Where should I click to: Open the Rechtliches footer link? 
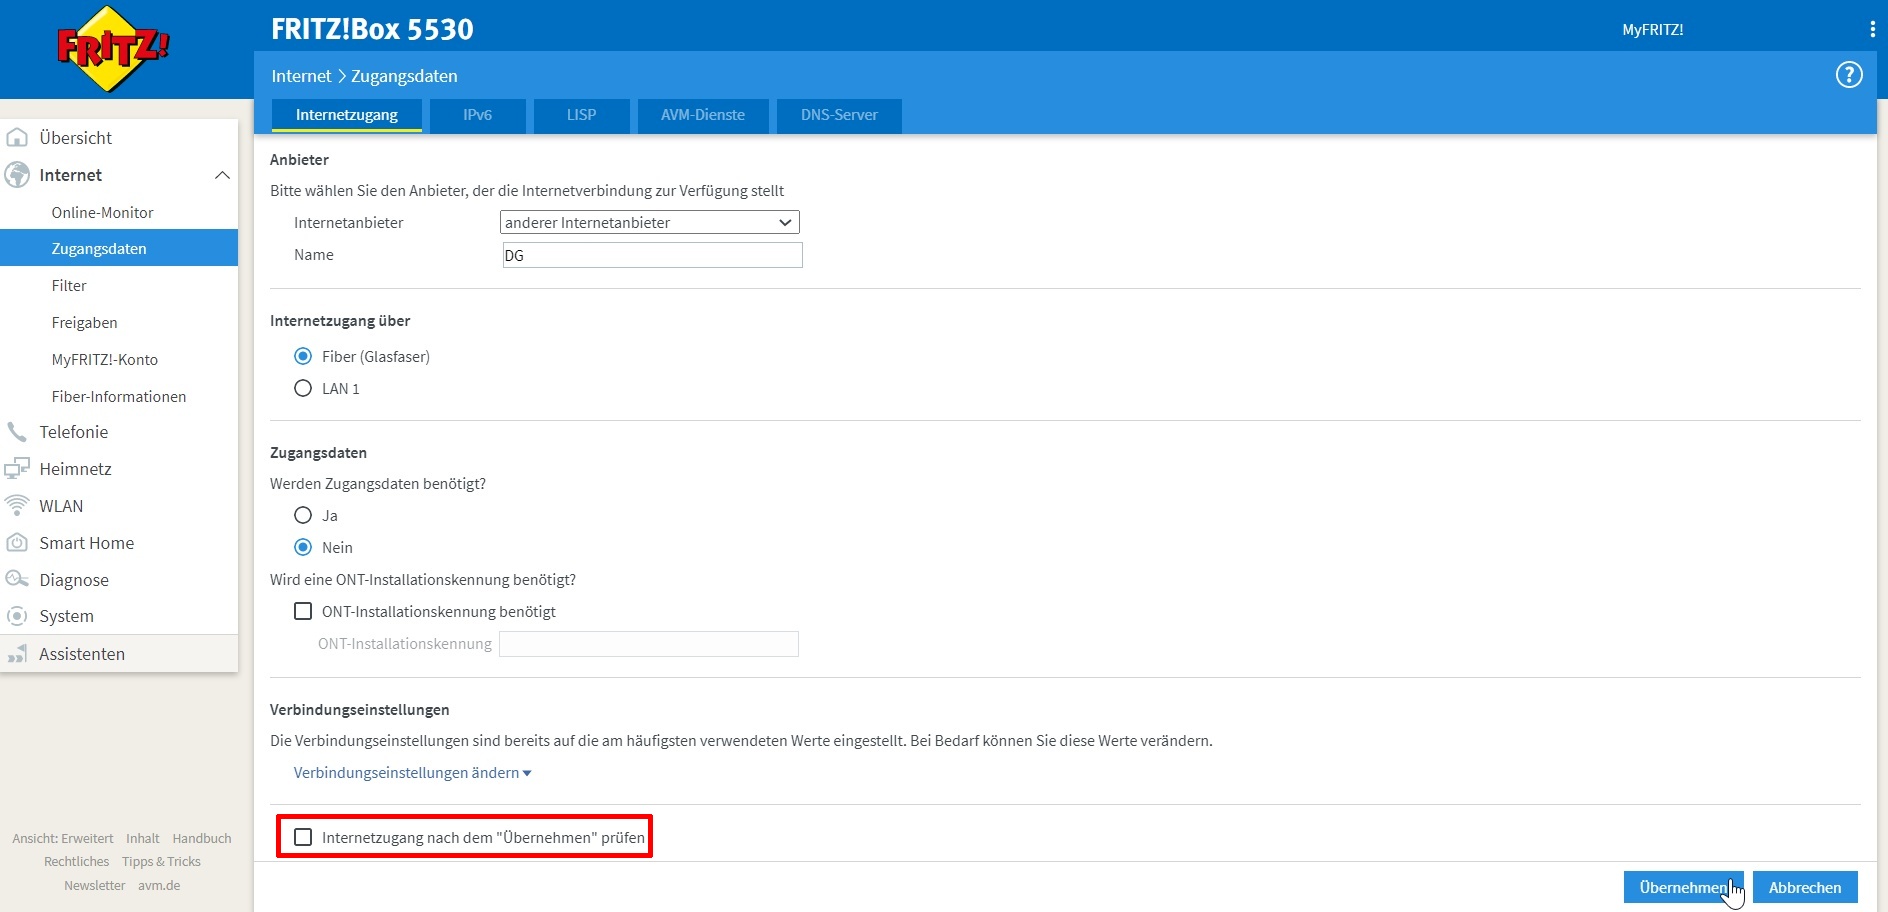click(77, 861)
